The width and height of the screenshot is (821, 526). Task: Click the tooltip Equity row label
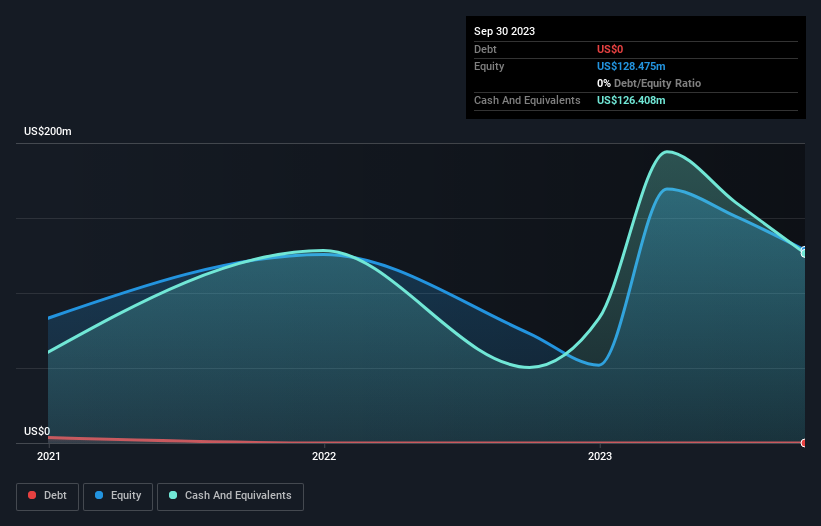tap(489, 66)
